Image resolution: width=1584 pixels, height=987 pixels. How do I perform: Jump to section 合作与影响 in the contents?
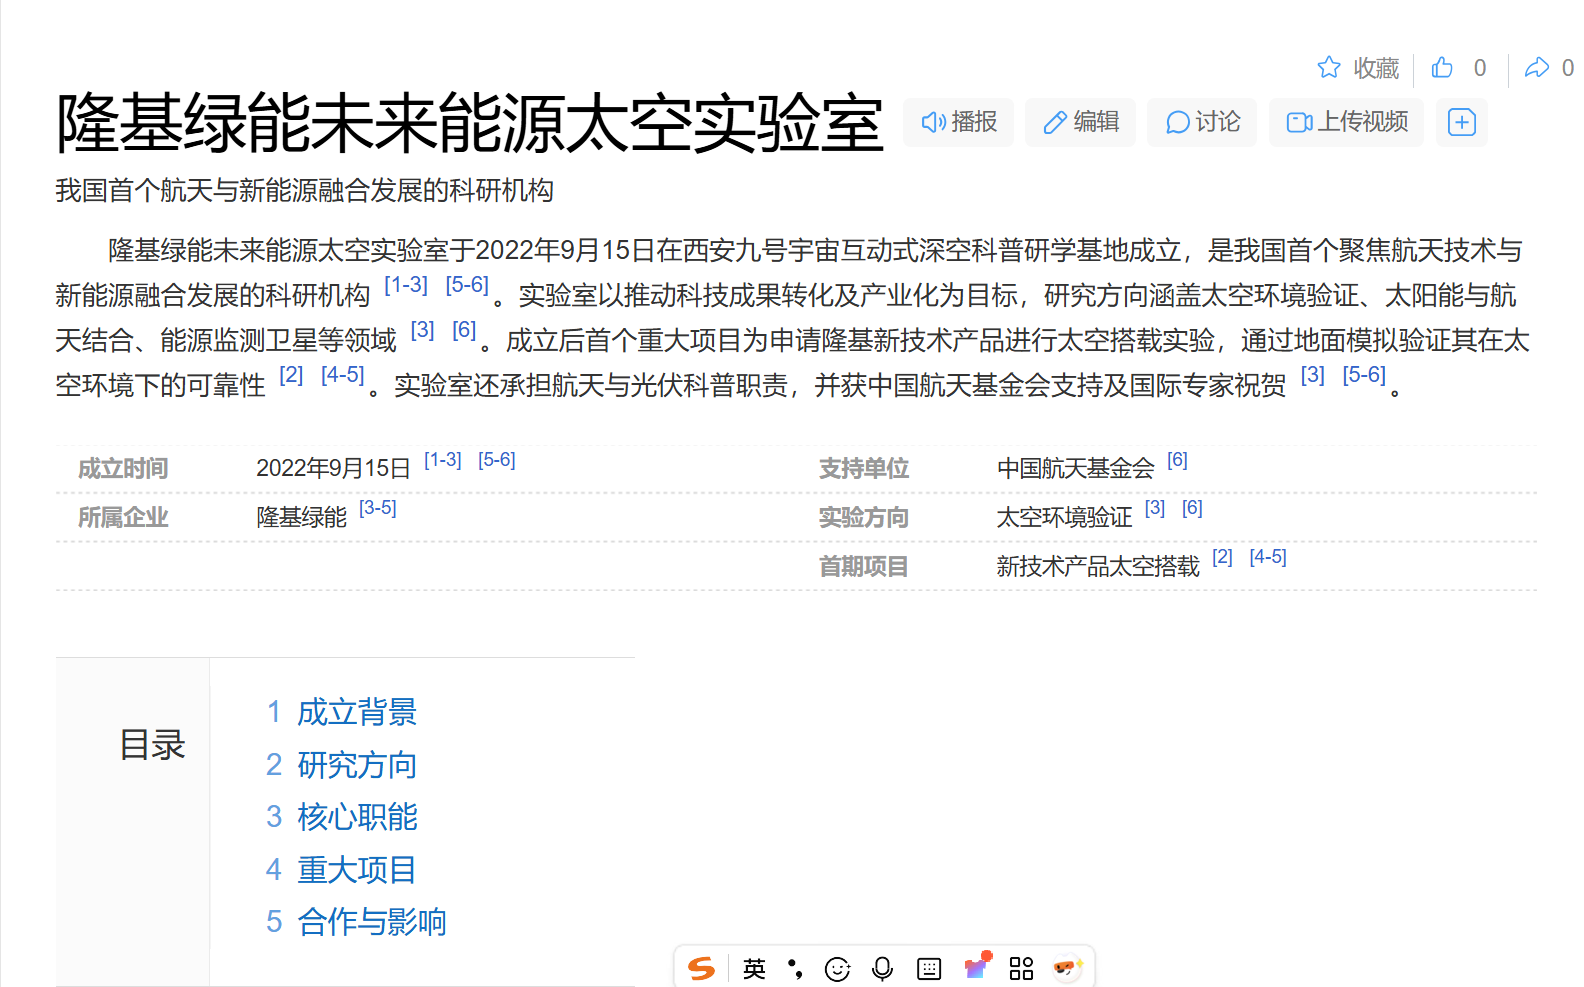point(372,922)
